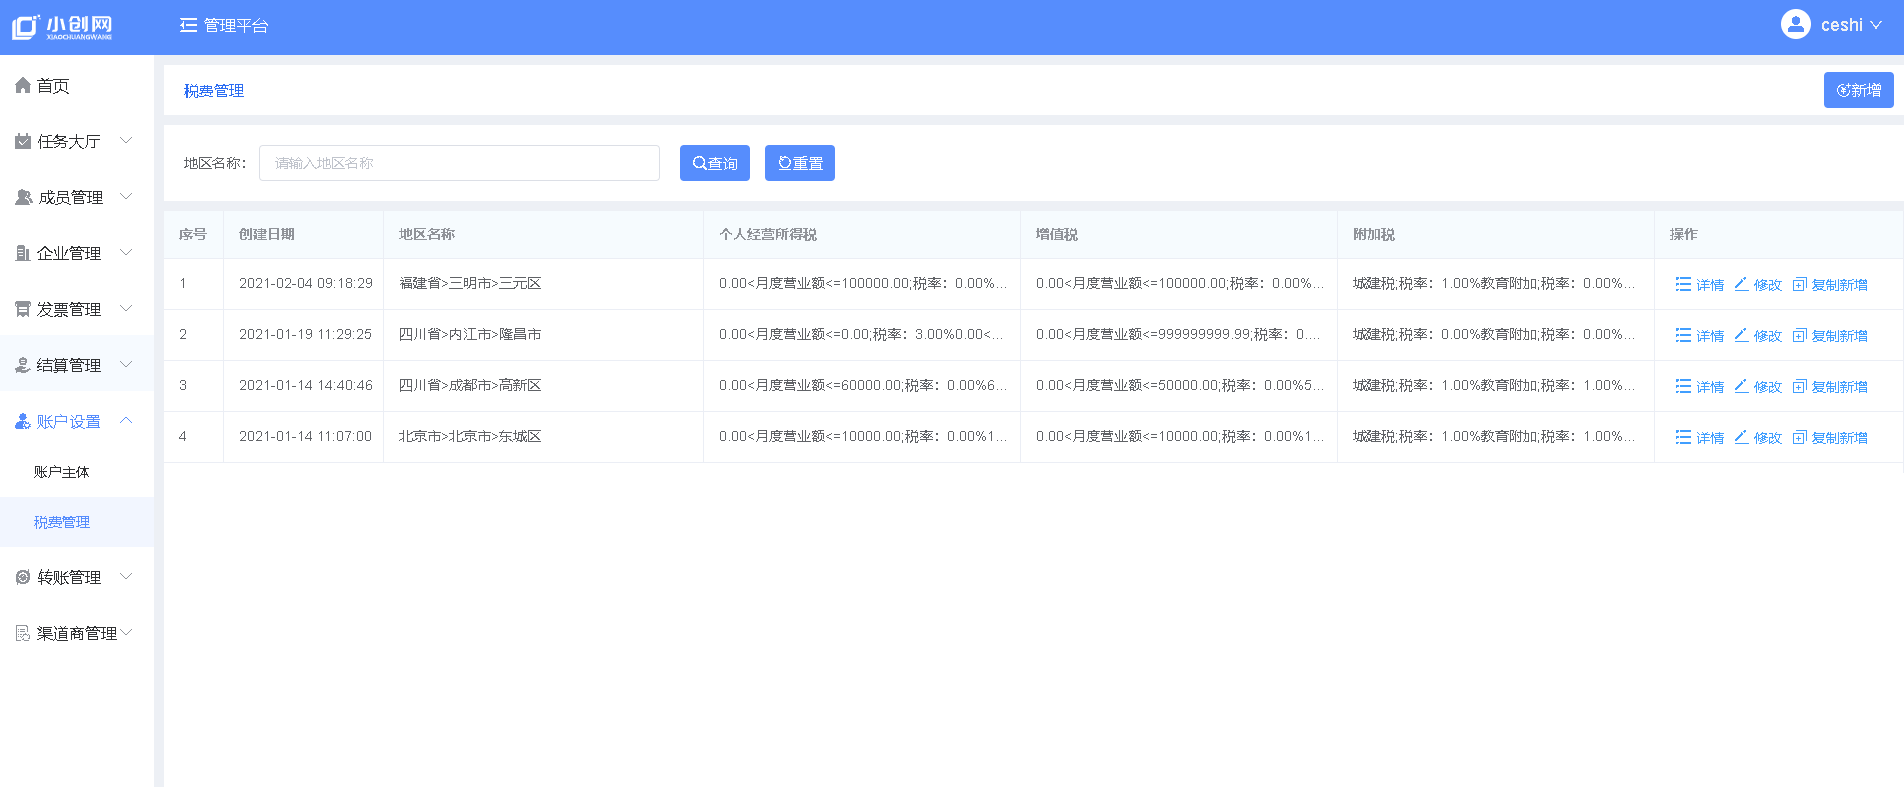Expand the 企业管理 submenu chevron
Viewport: 1904px width, 787px height.
tap(126, 253)
